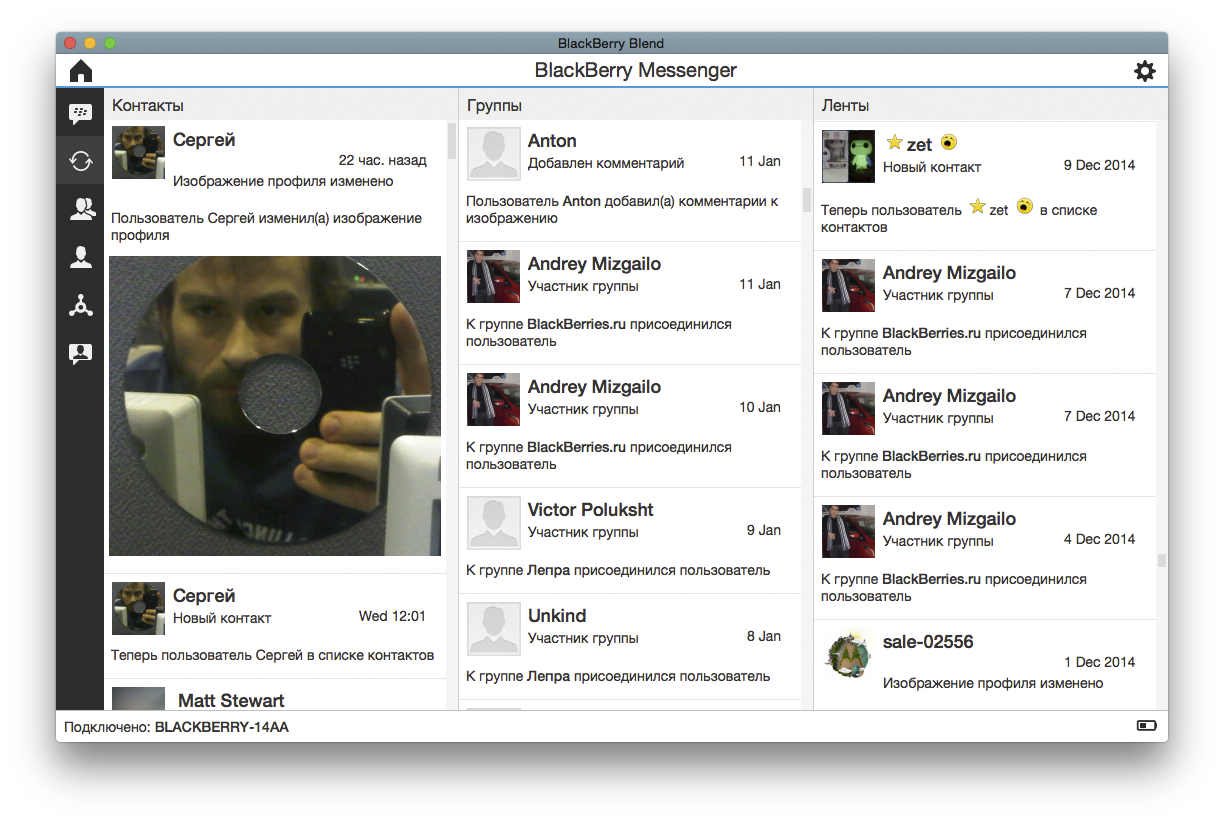Click the Контакты column scrollbar
Viewport: 1224px width, 822px height.
[452, 141]
